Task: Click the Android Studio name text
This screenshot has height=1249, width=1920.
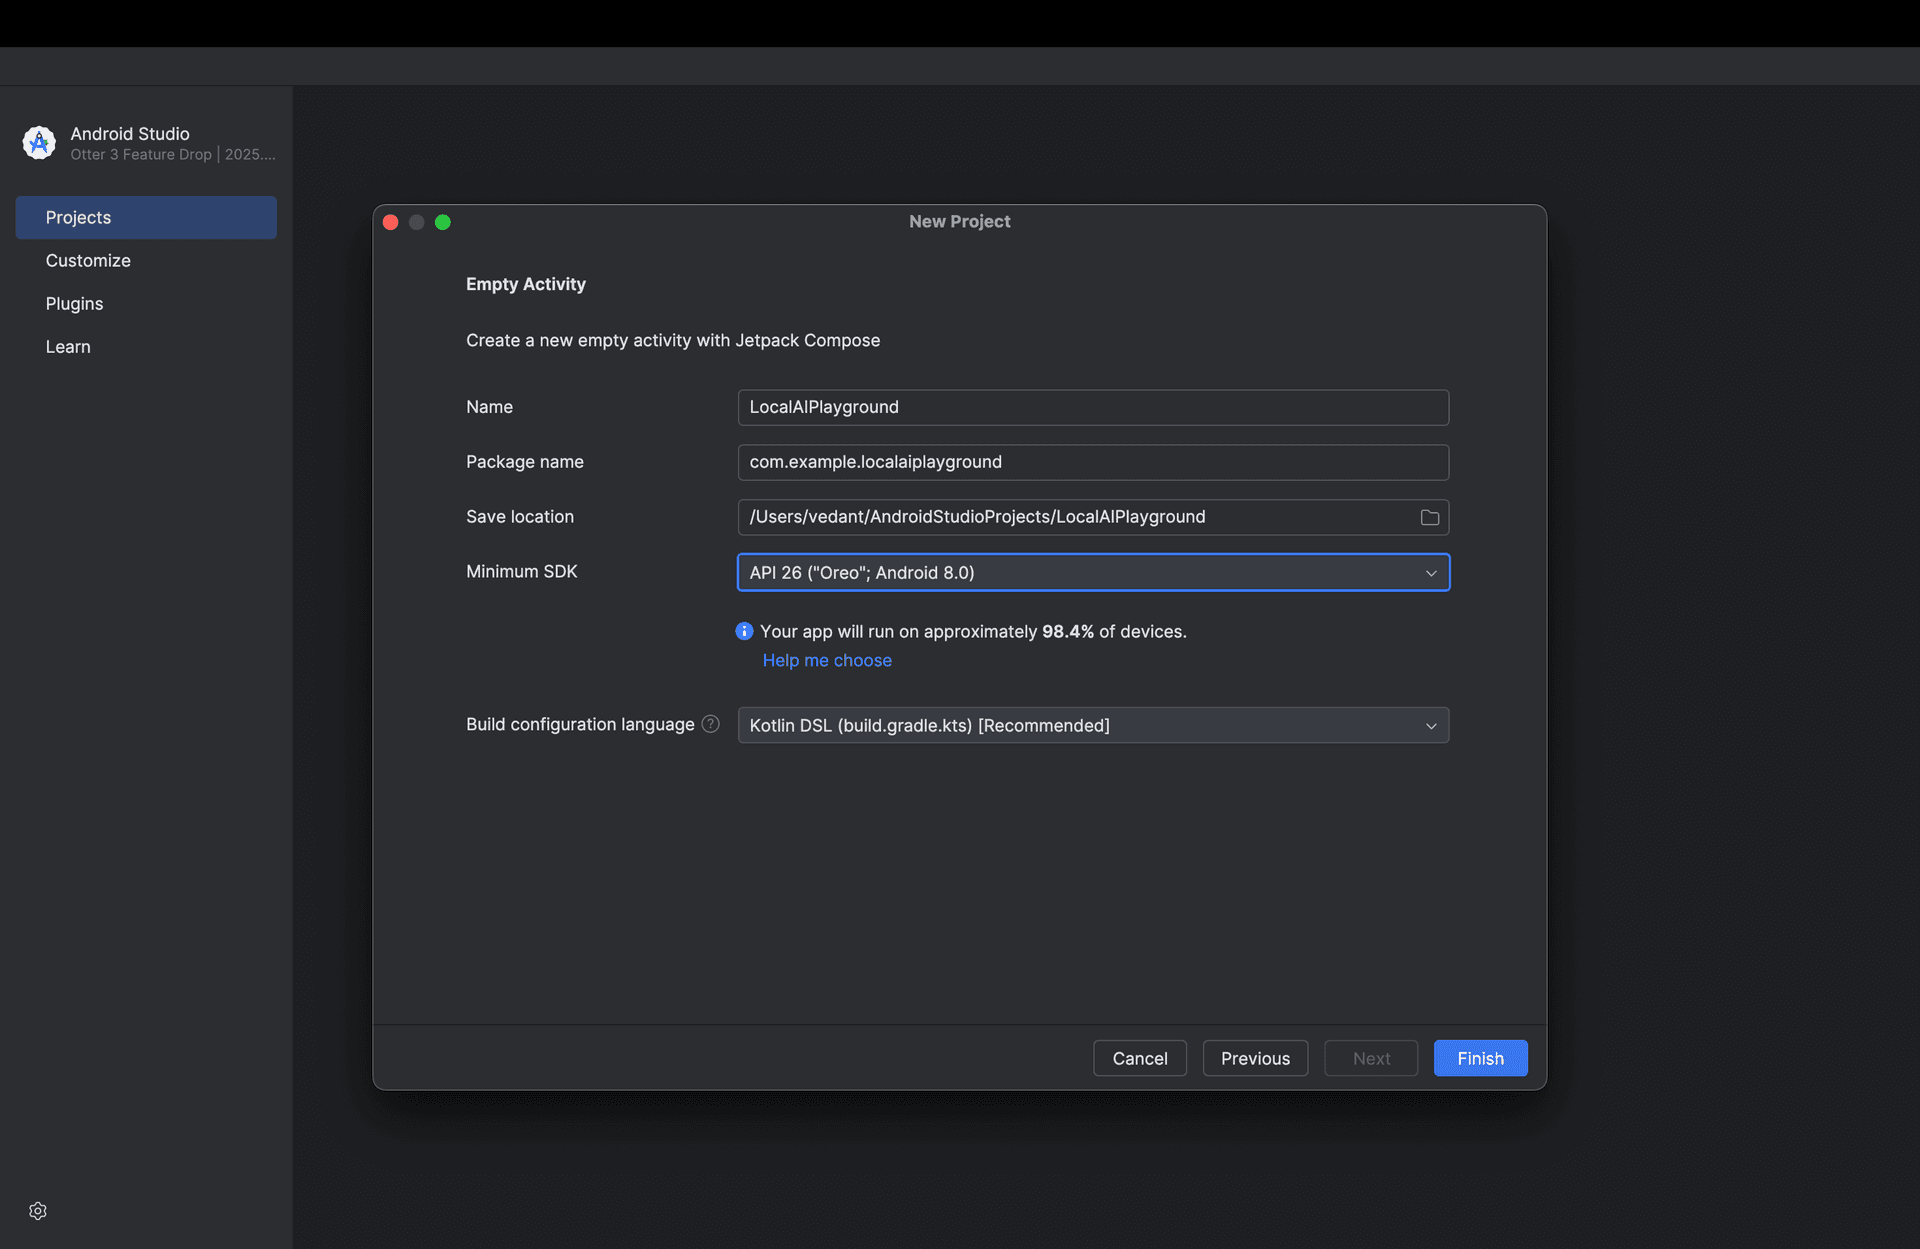Action: (x=130, y=133)
